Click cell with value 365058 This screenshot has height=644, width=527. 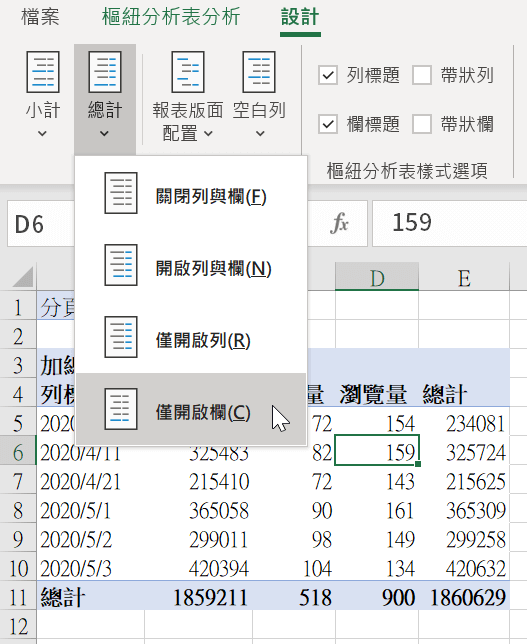[x=198, y=509]
